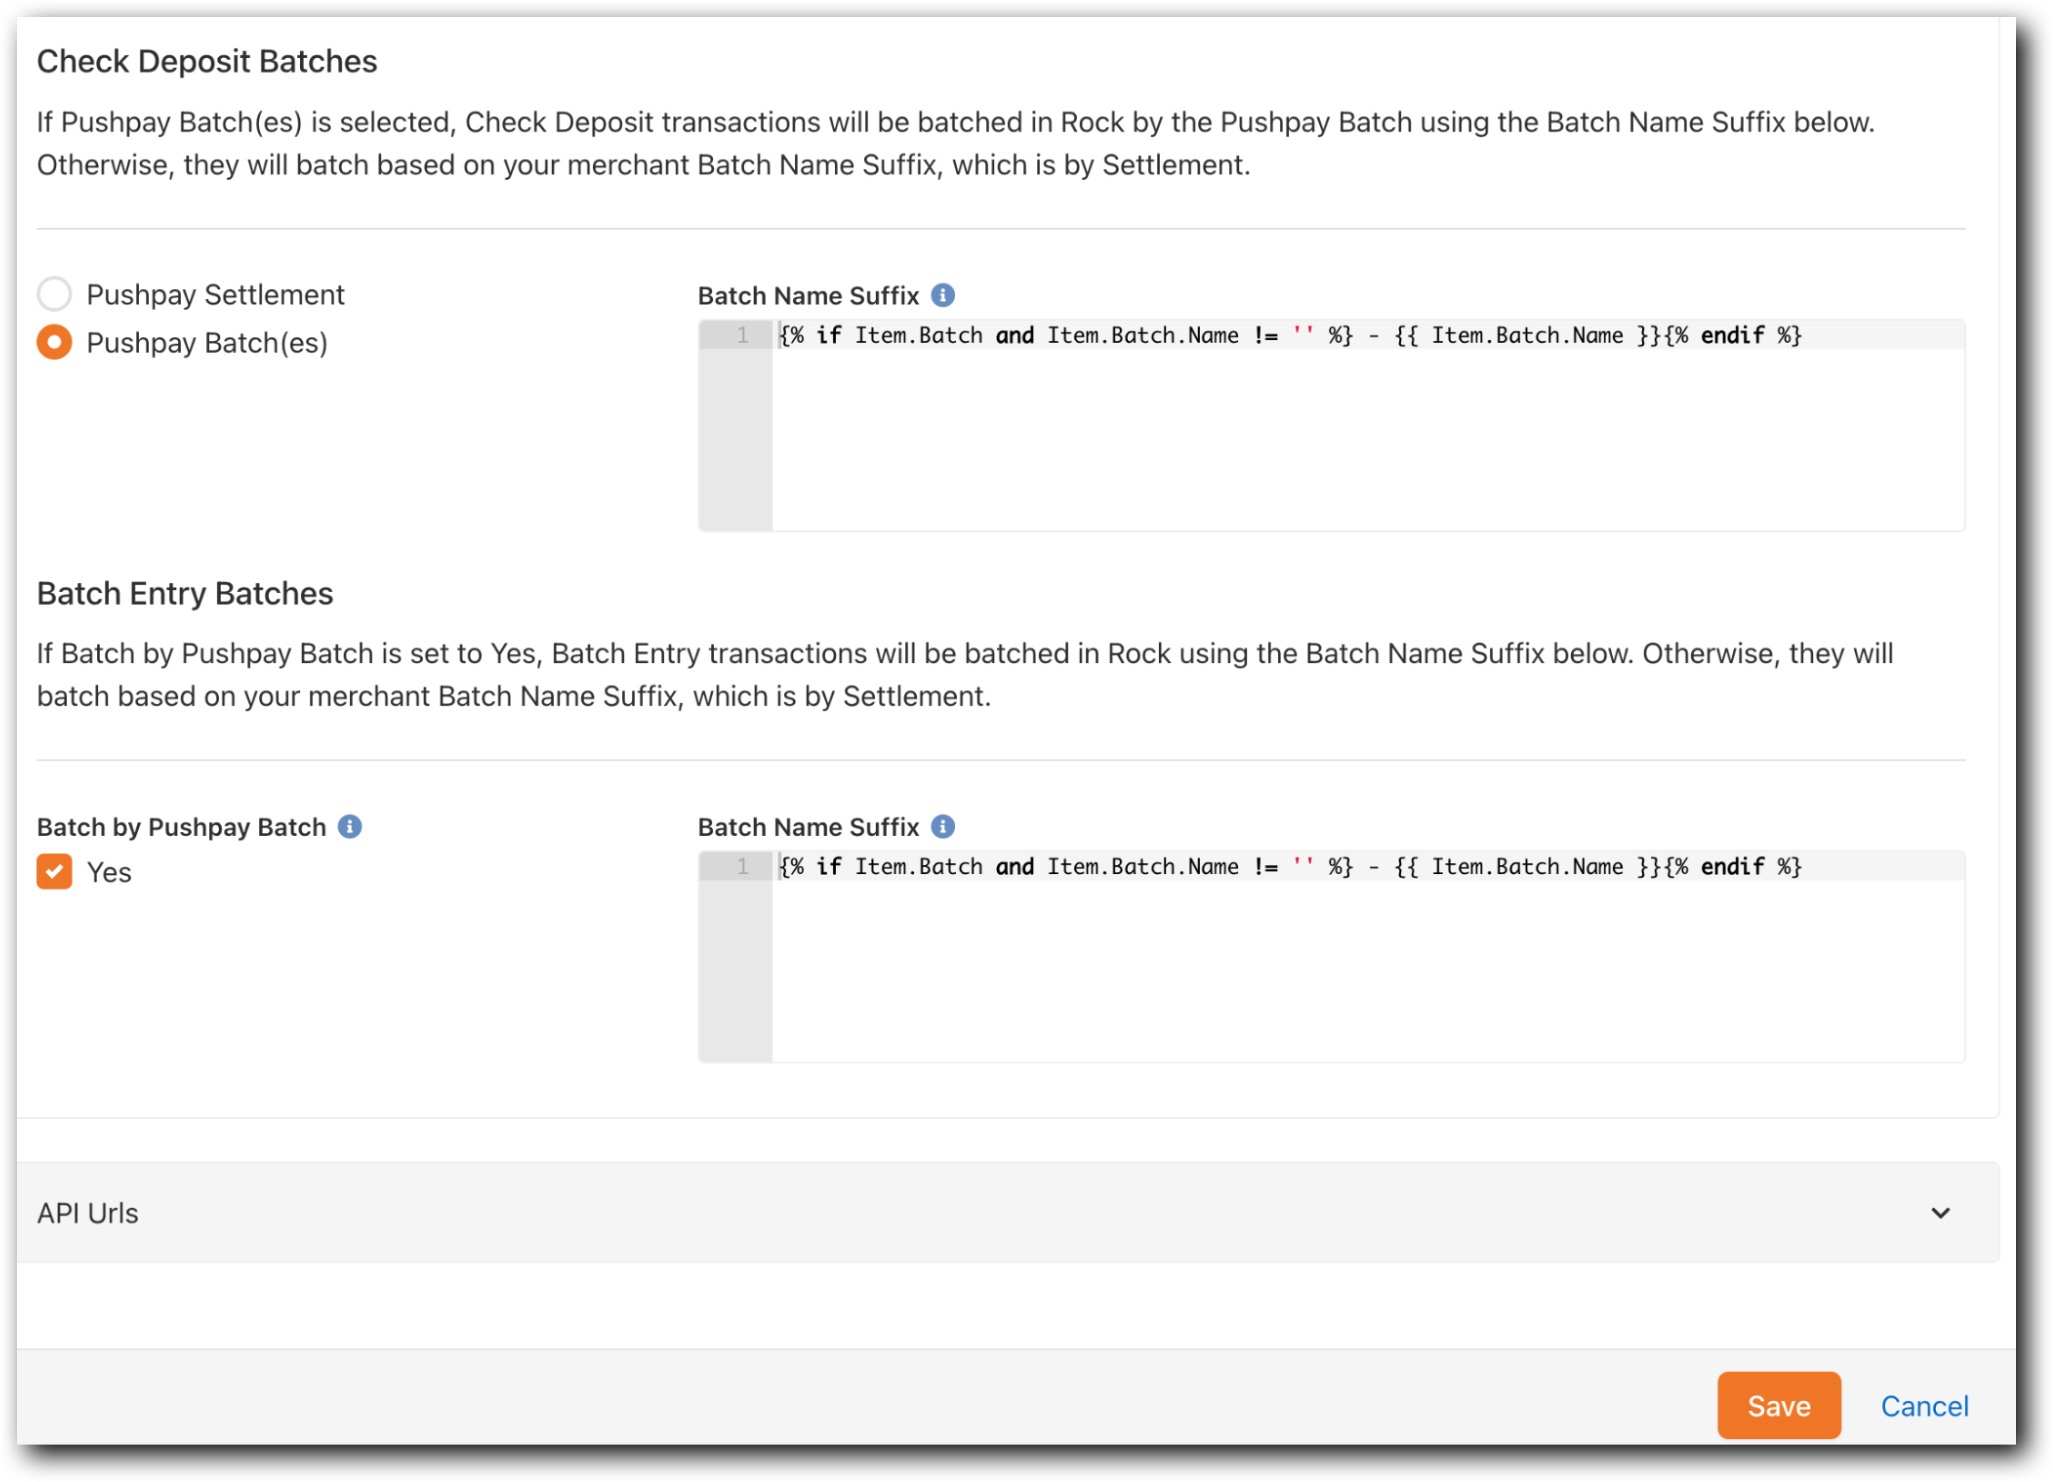Save the batch configuration settings
Viewport: 2053px width, 1482px height.
click(1778, 1405)
